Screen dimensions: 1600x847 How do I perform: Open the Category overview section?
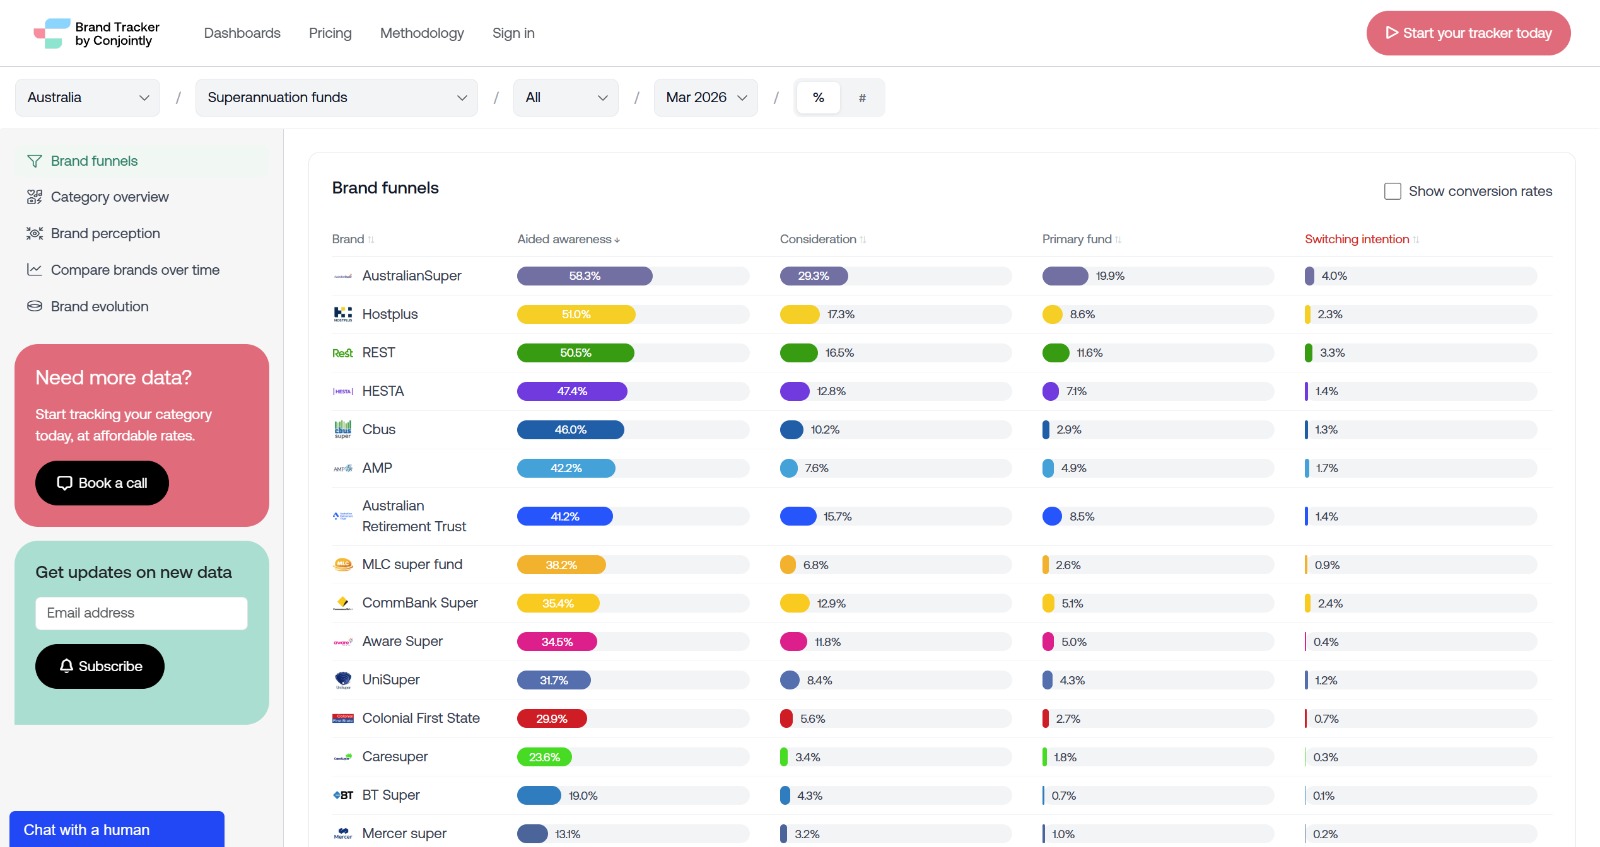click(110, 197)
